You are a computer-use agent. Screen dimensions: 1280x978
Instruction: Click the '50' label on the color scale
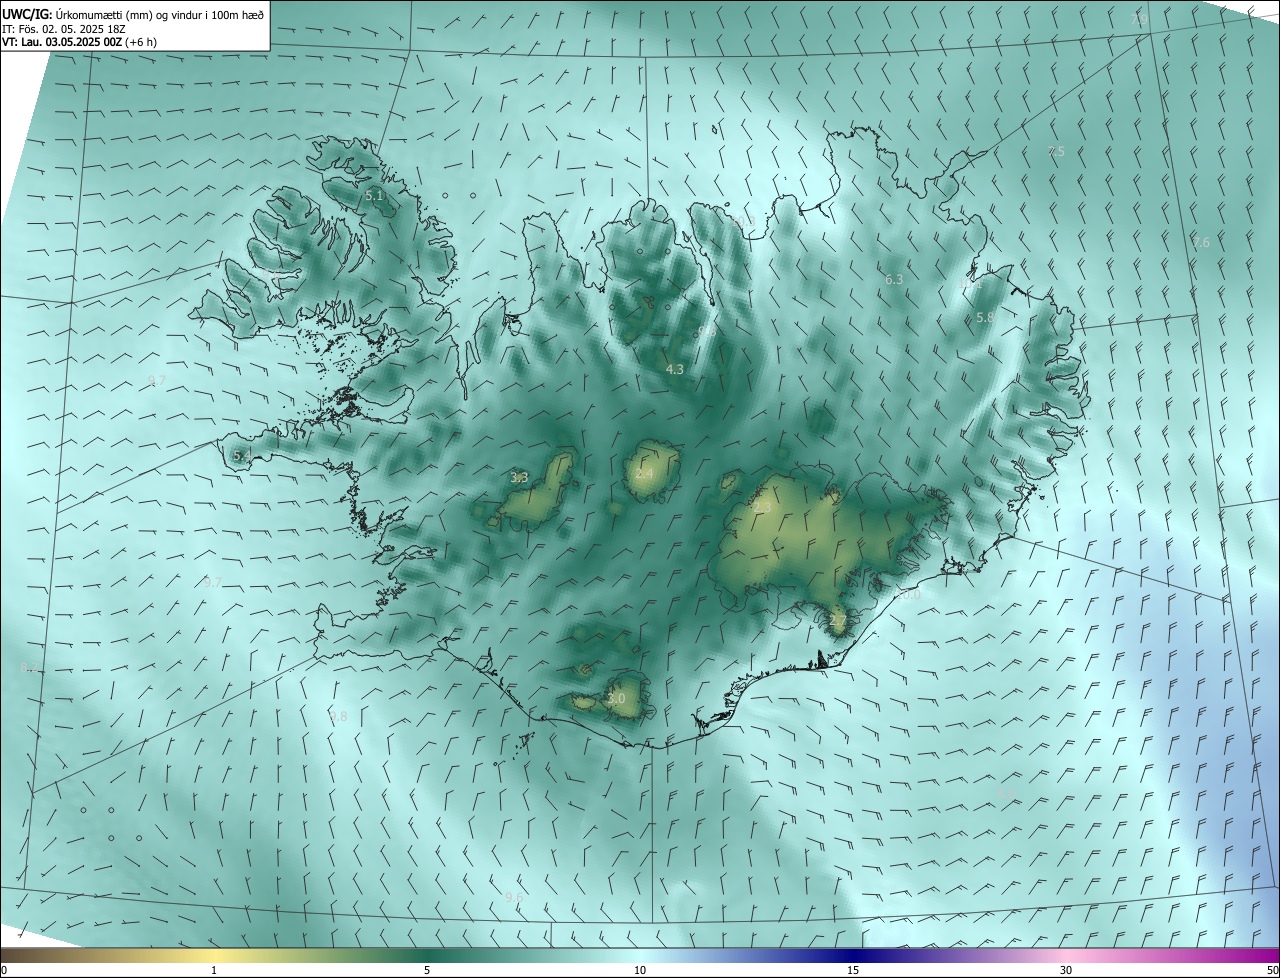[x=1272, y=971]
